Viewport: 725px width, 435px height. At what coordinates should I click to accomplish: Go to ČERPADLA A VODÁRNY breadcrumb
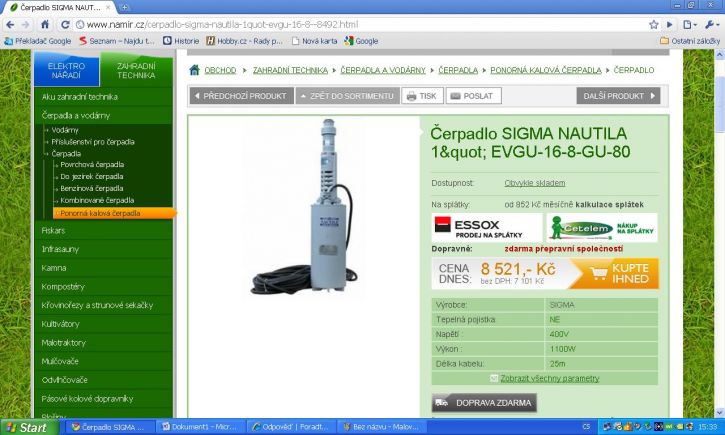click(x=383, y=70)
